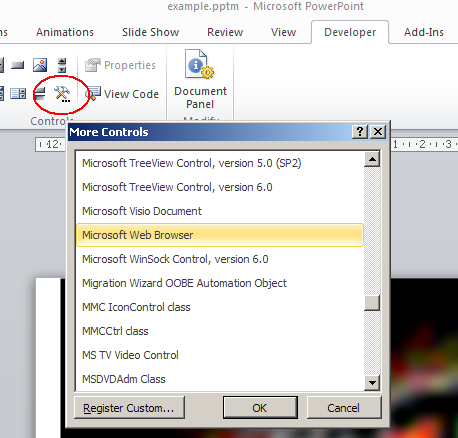Viewport: 458px width, 438px height.
Task: Click the scrollbar thumb in controls list
Action: [x=372, y=303]
